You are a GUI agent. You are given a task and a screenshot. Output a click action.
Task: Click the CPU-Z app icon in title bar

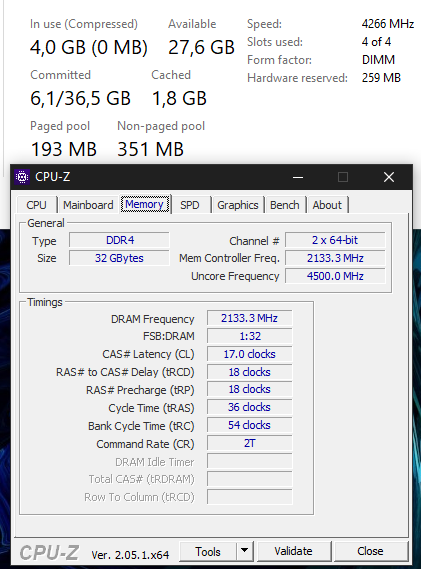[22, 177]
